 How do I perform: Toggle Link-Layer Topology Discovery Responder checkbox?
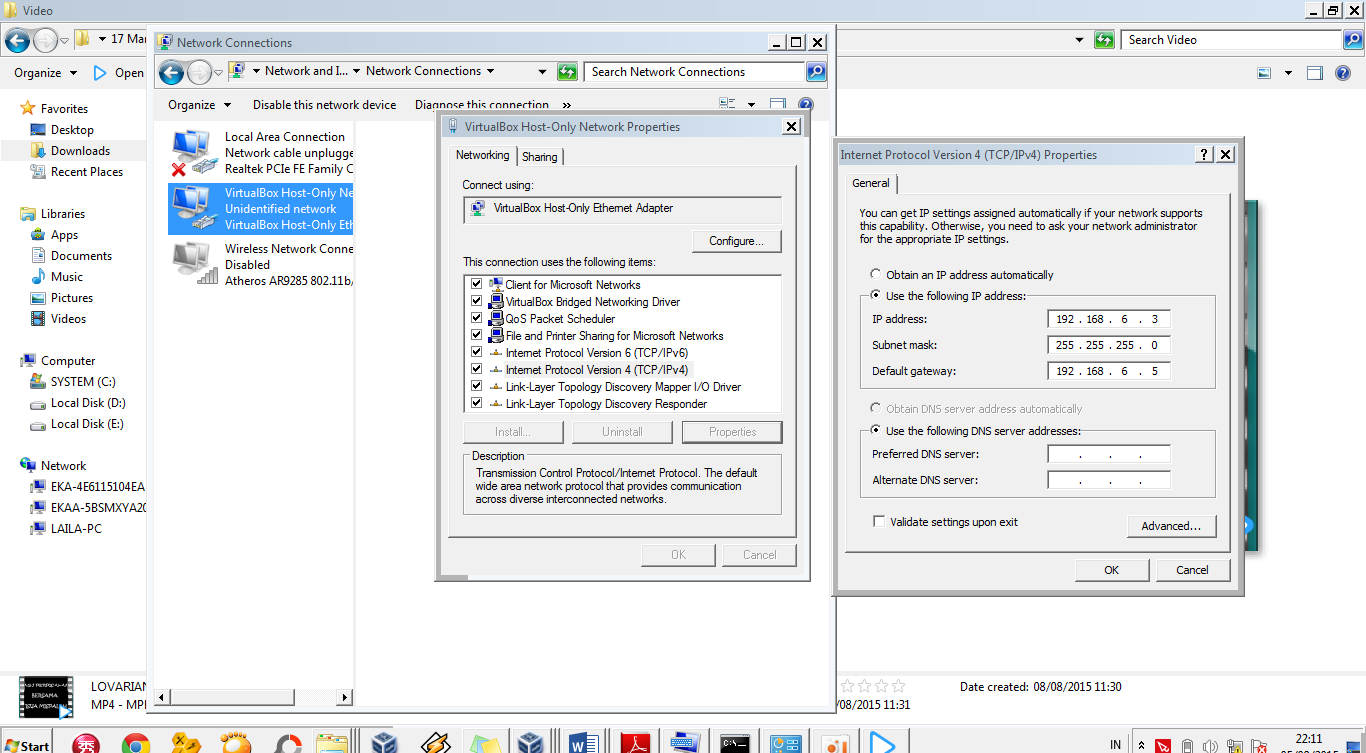[476, 404]
